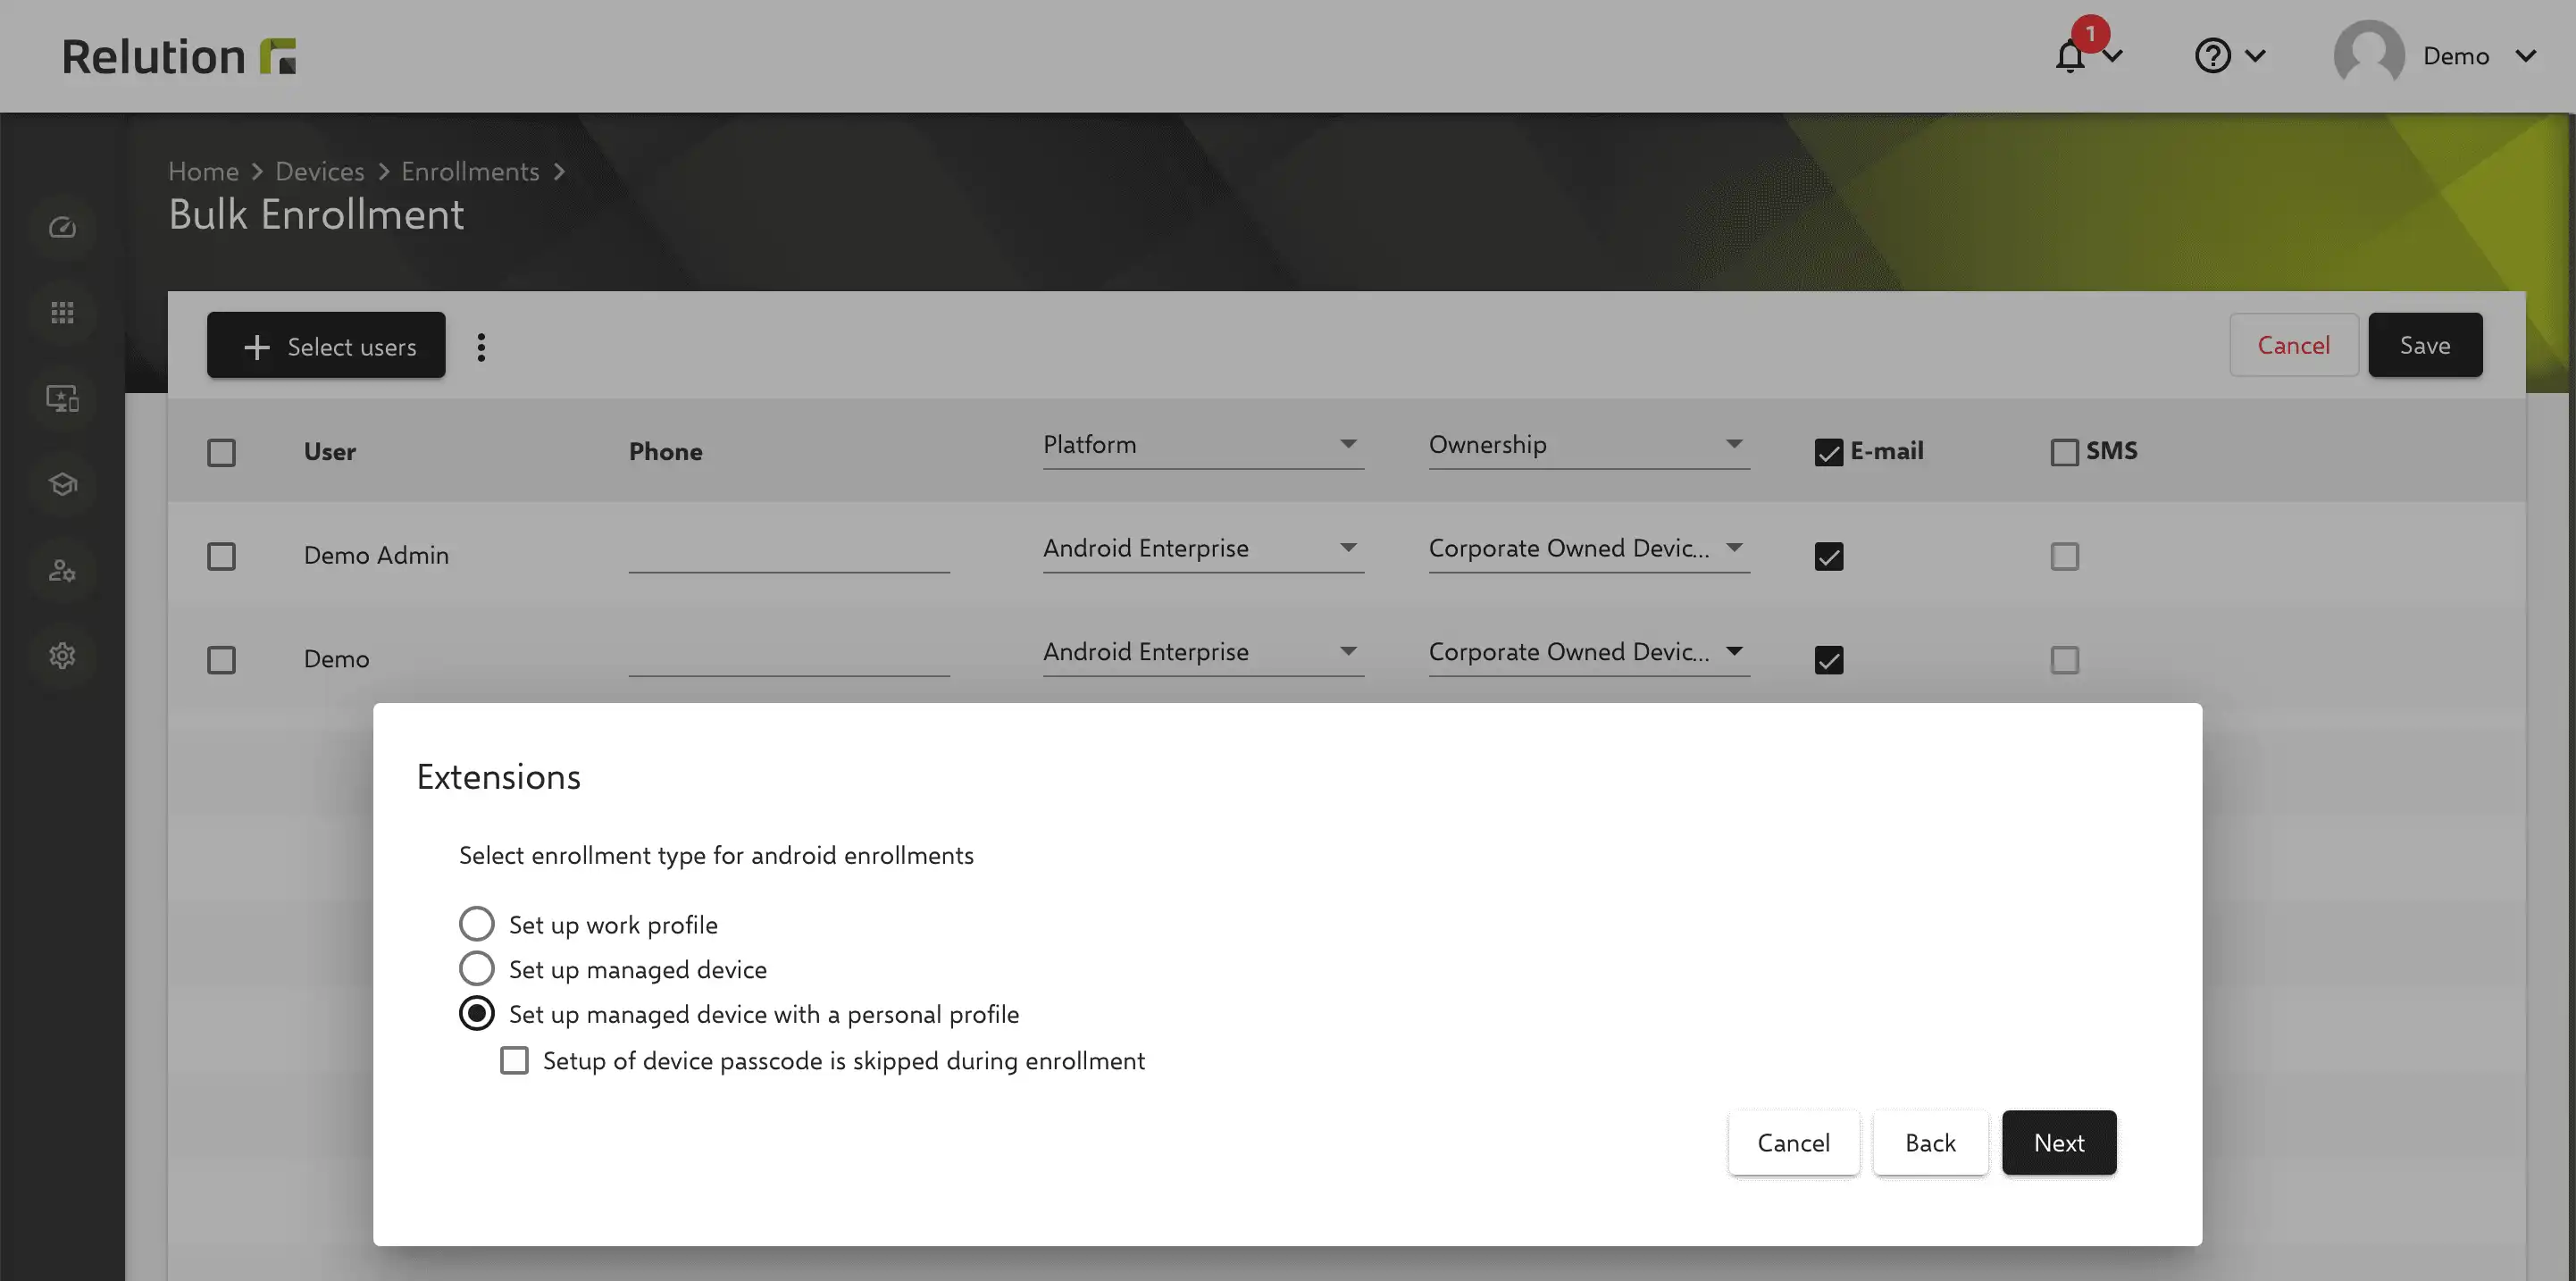2576x1281 pixels.
Task: Click the Relution logo
Action: click(179, 56)
